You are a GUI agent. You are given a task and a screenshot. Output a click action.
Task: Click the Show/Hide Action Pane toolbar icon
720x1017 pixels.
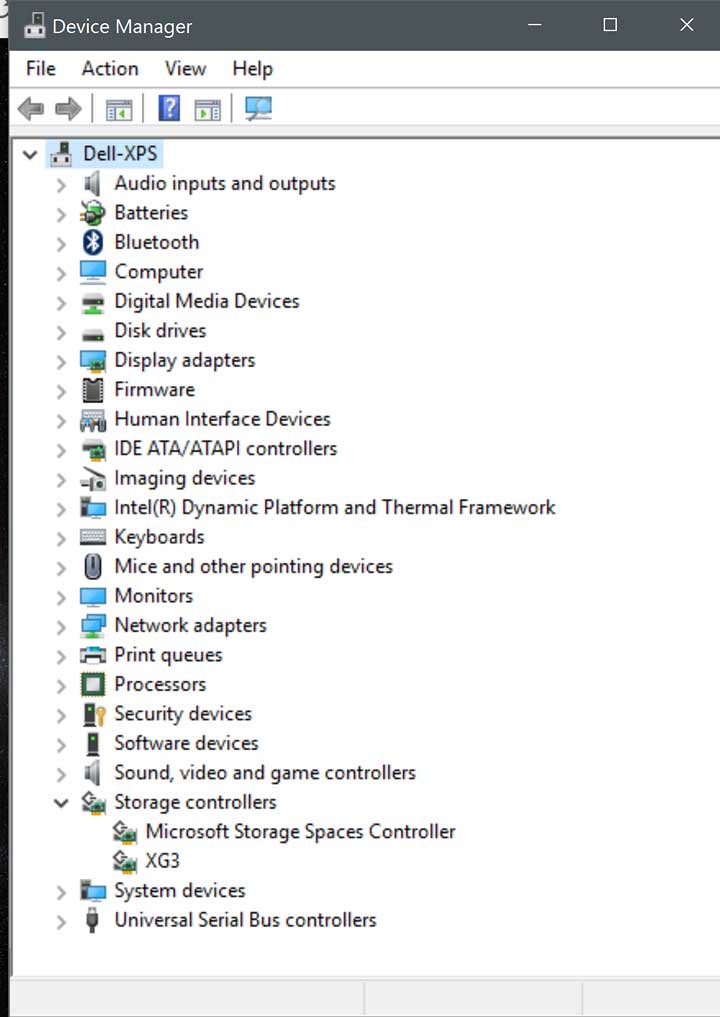[208, 109]
